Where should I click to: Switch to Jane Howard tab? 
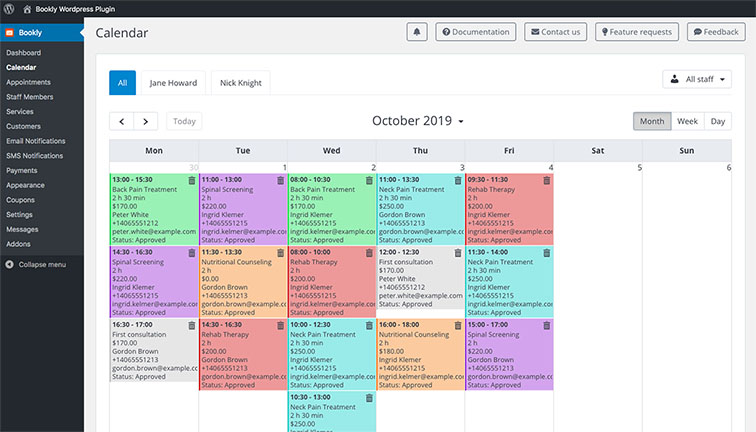coord(173,83)
